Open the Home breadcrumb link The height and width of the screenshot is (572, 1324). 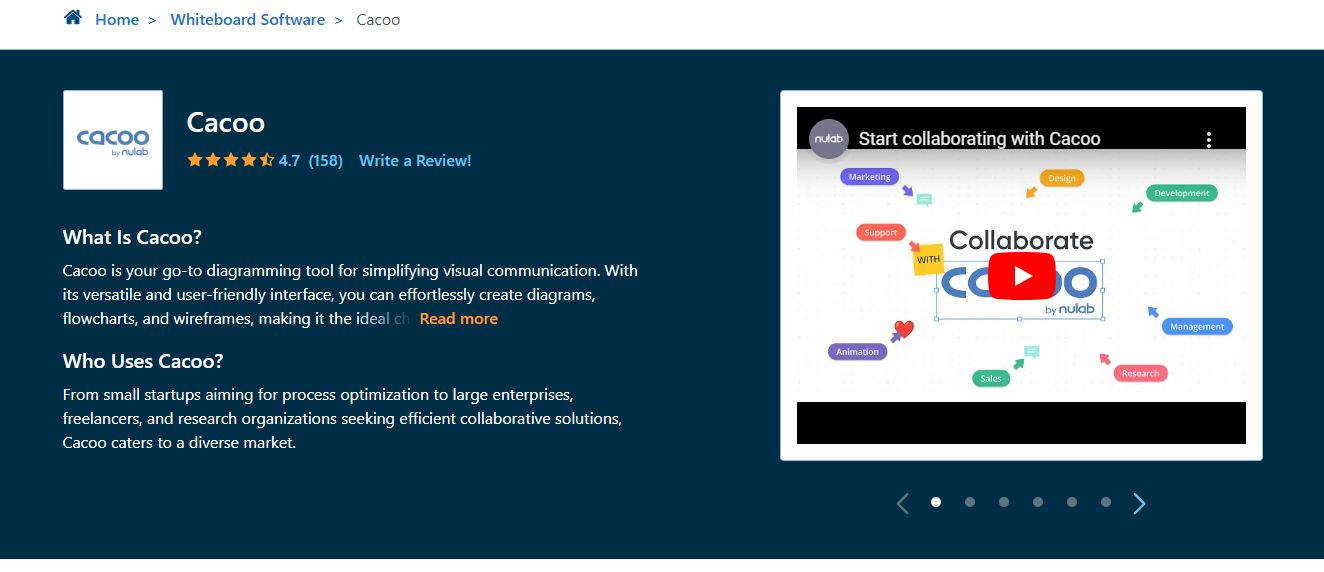(117, 20)
